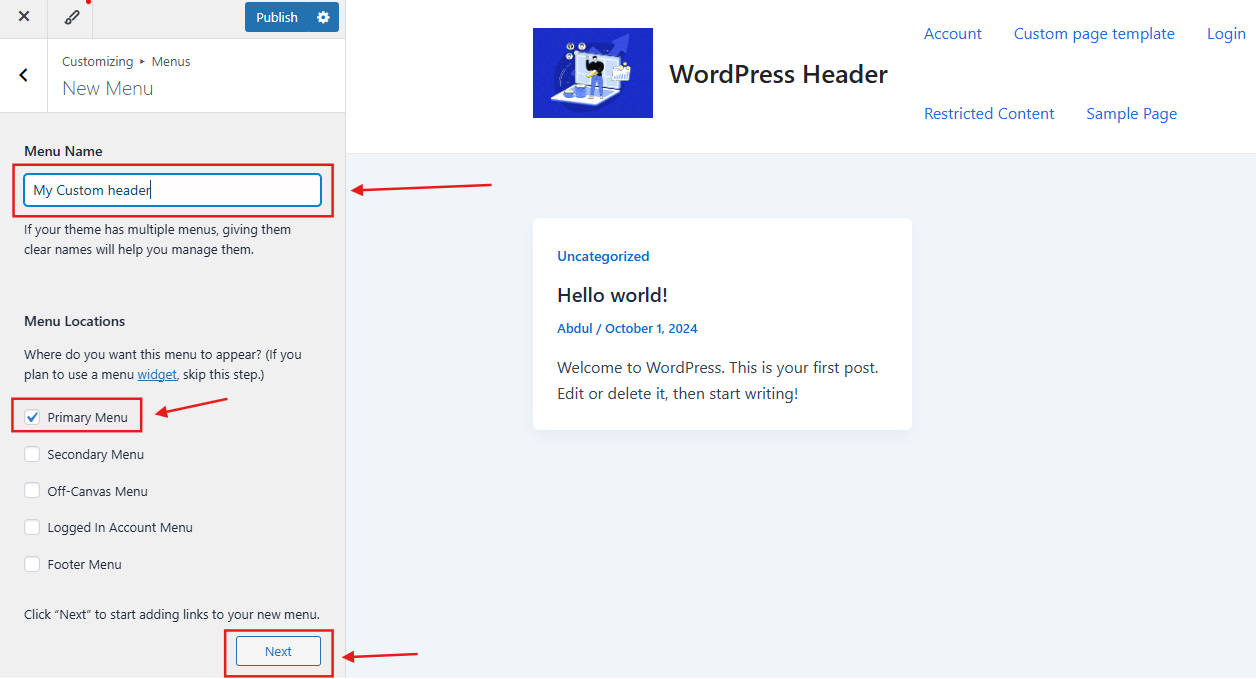Close the Customizer with the X icon
This screenshot has height=679, width=1256.
23,17
